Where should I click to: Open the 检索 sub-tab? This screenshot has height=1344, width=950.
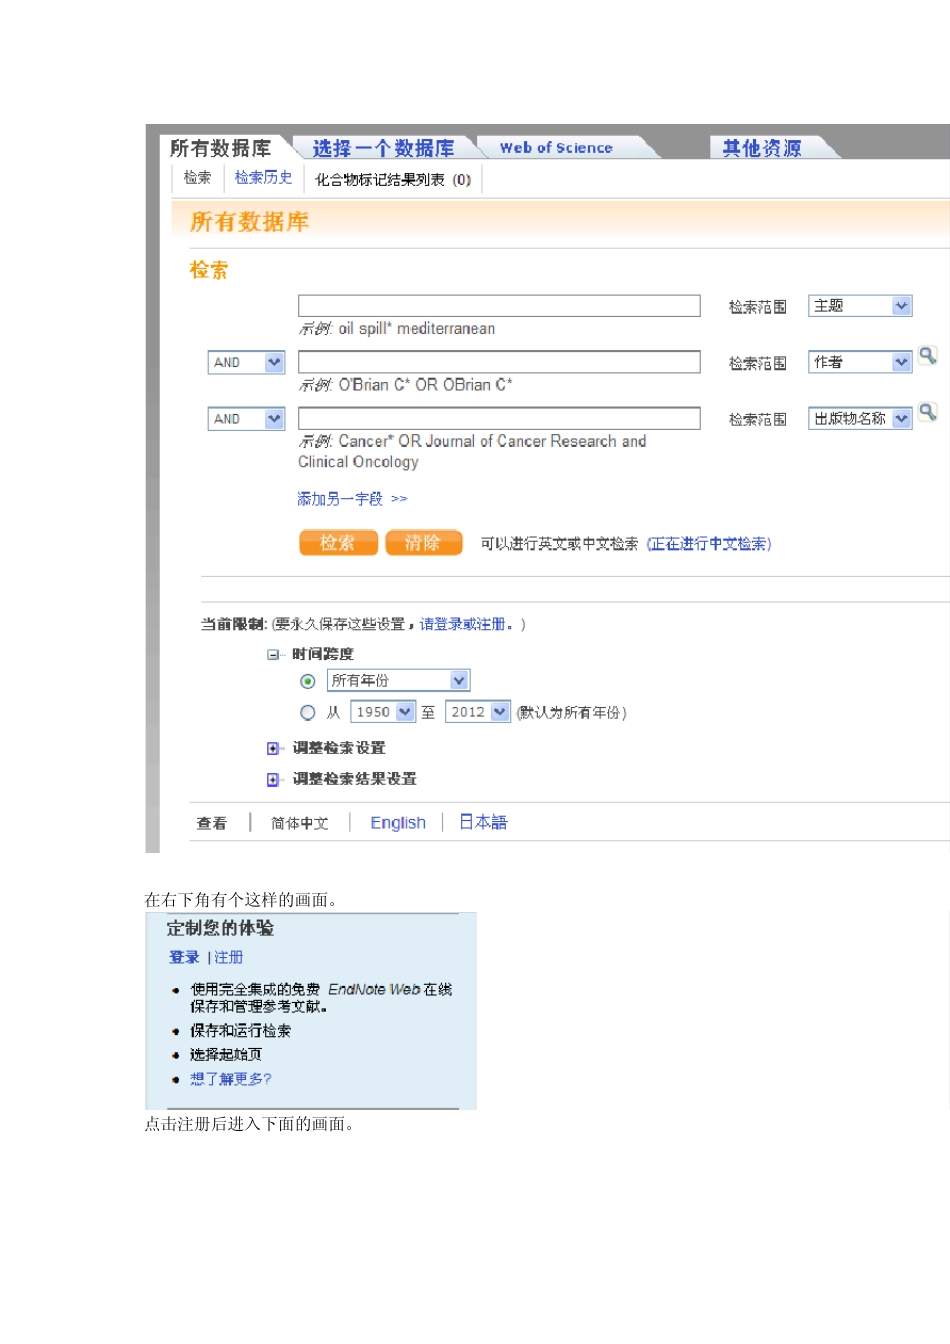(x=197, y=178)
